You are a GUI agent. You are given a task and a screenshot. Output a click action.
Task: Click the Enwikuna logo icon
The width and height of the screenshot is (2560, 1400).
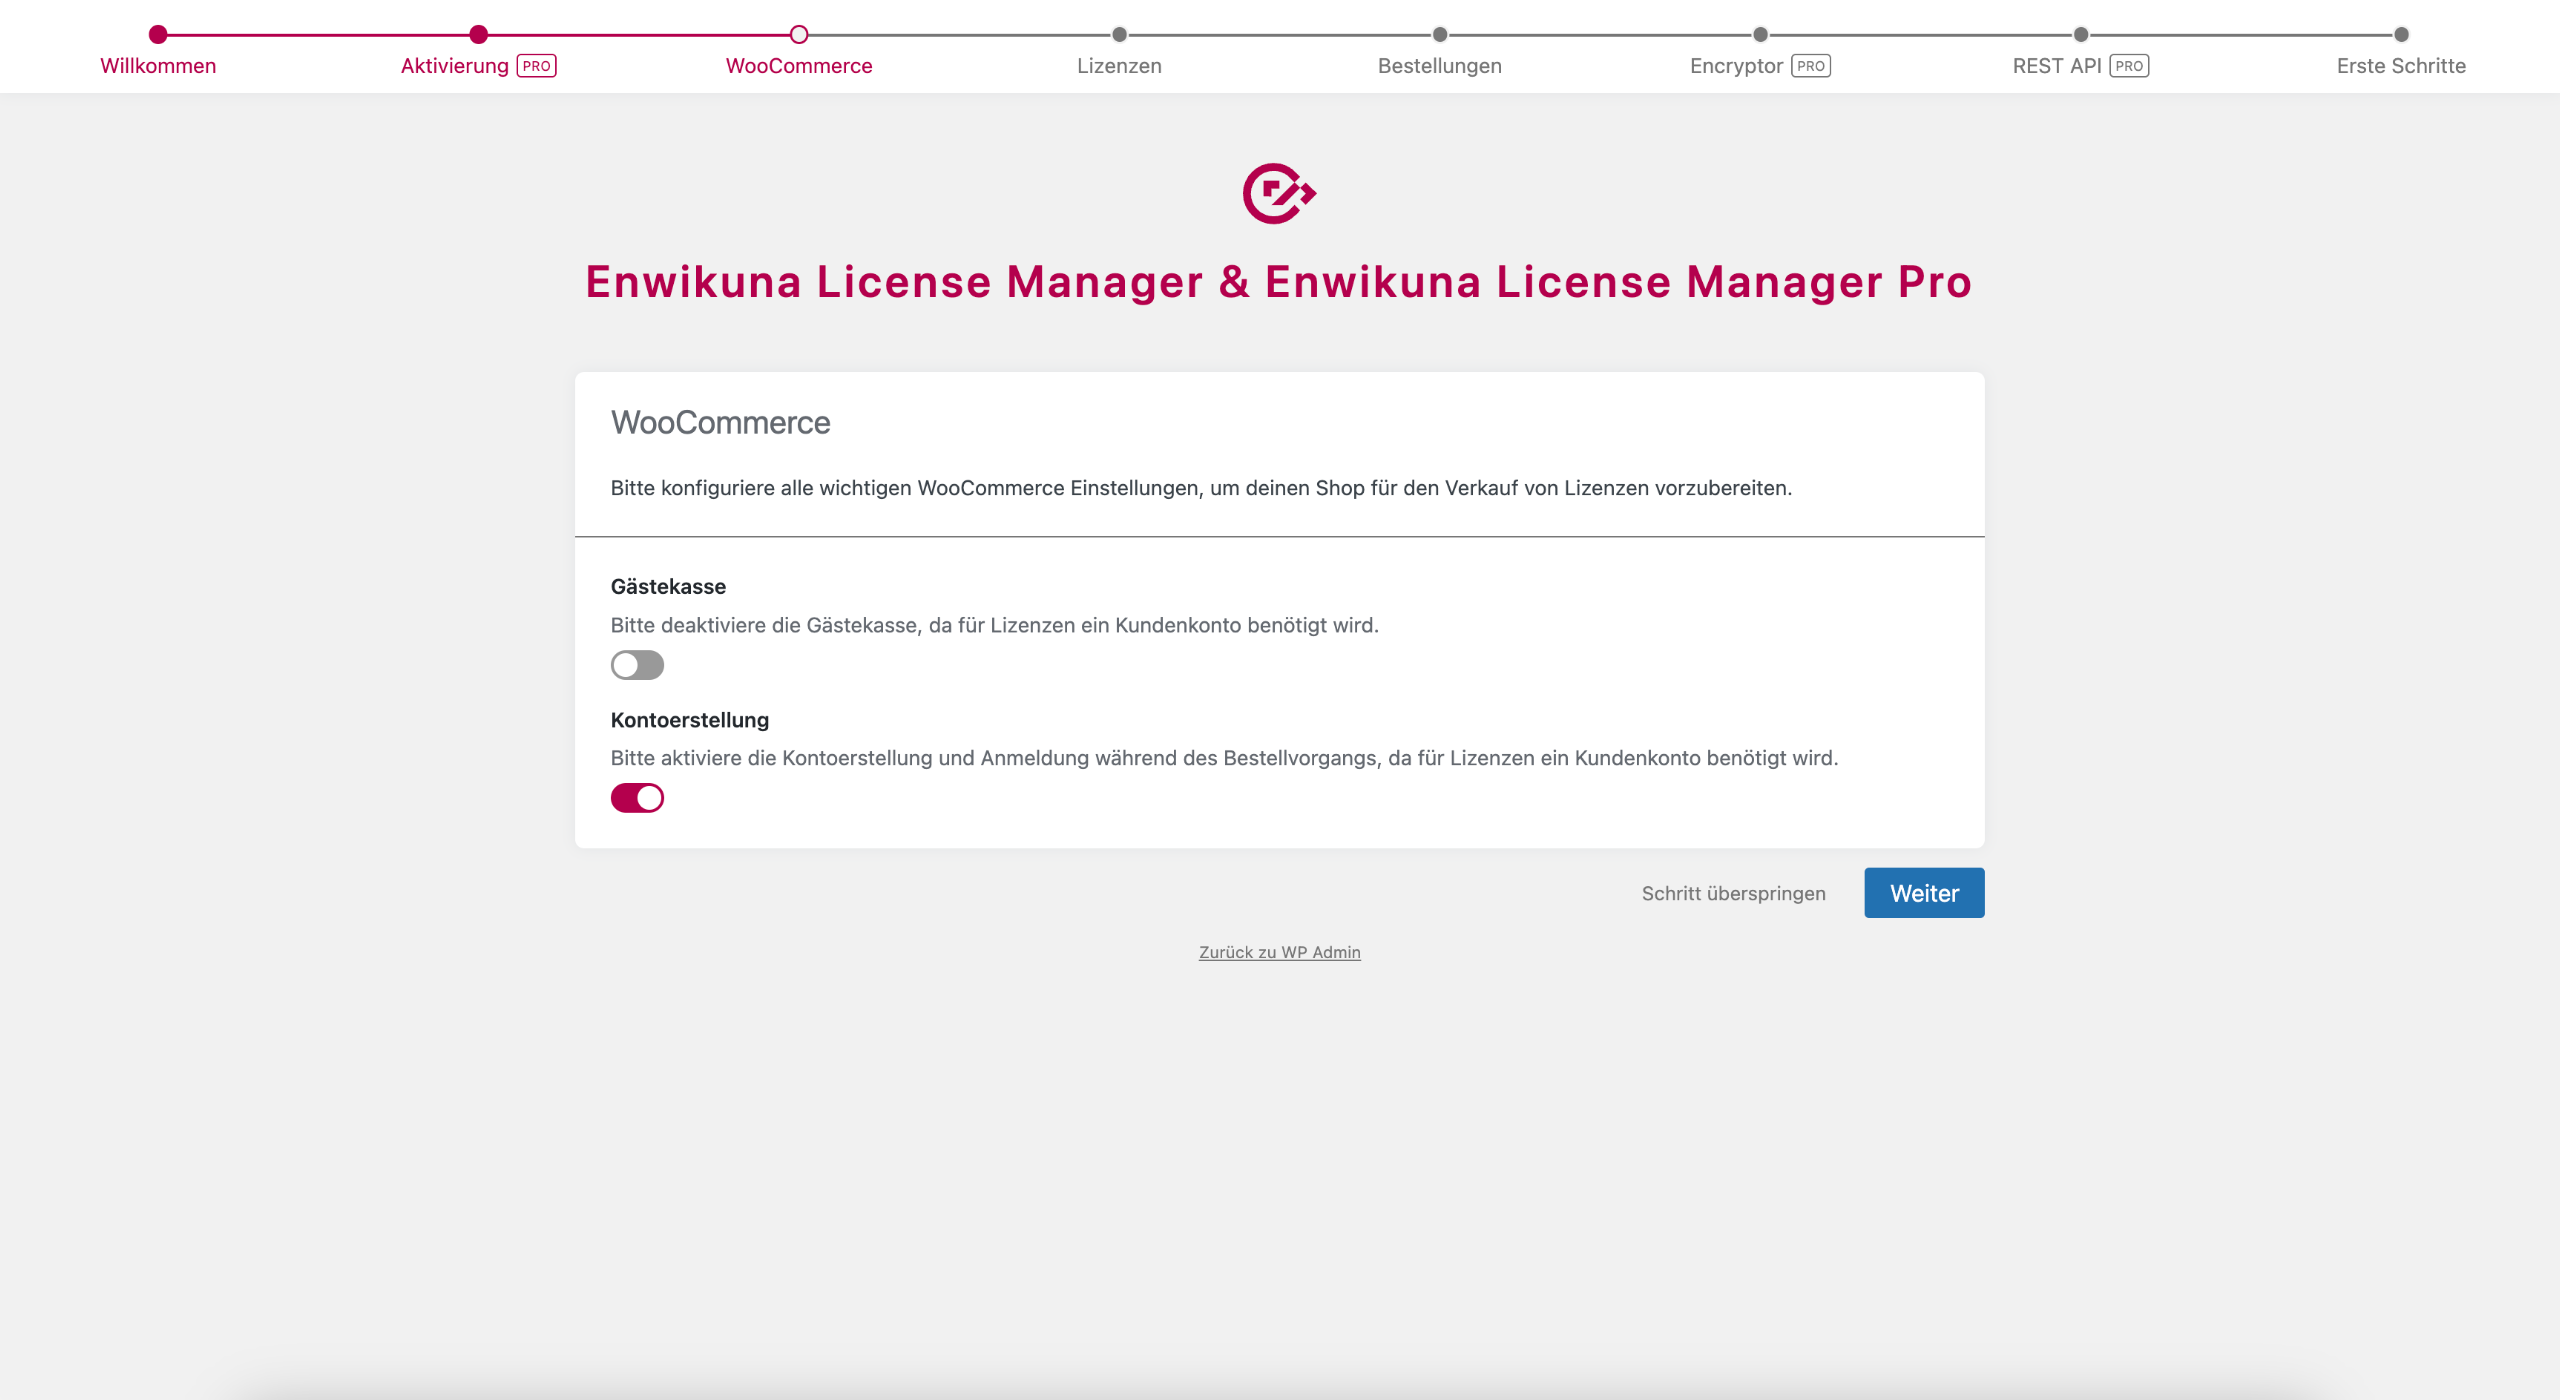click(x=1279, y=193)
